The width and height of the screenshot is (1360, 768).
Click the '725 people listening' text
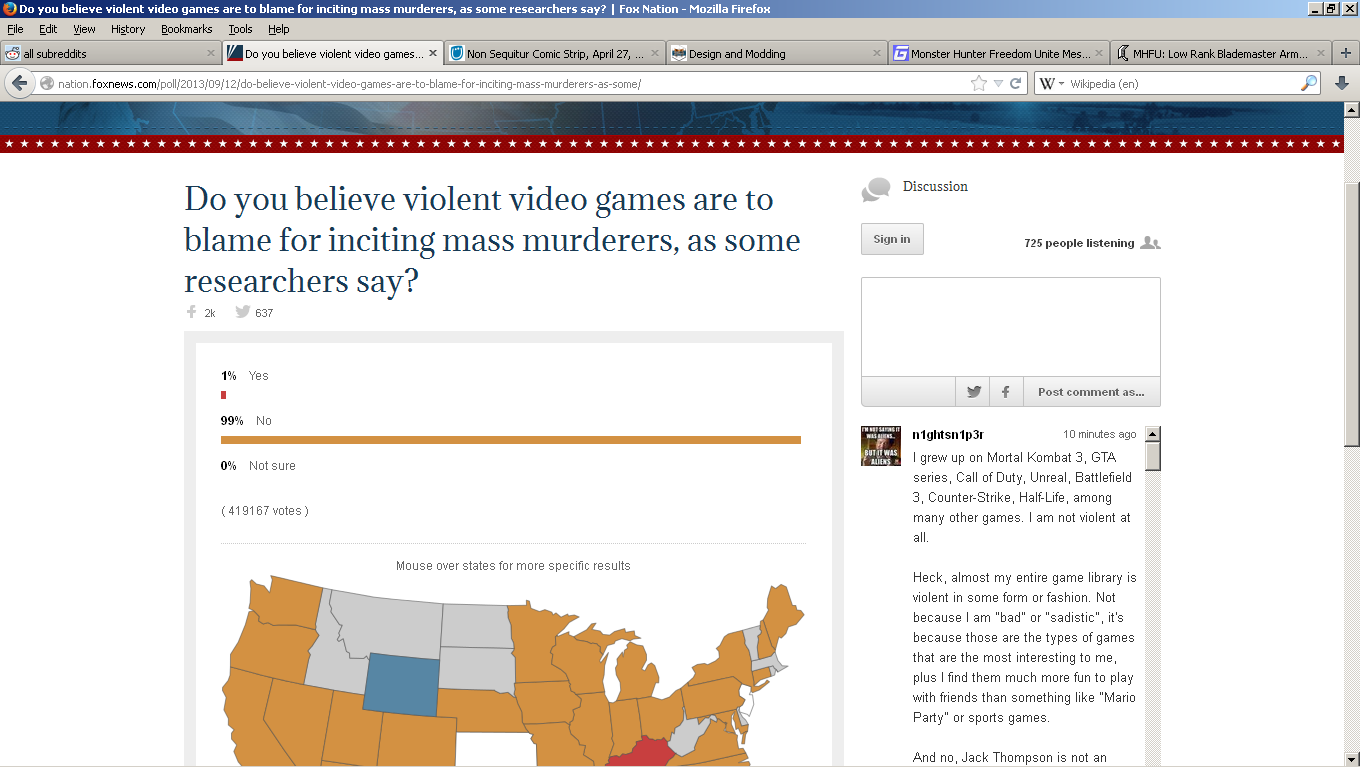[x=1079, y=243]
